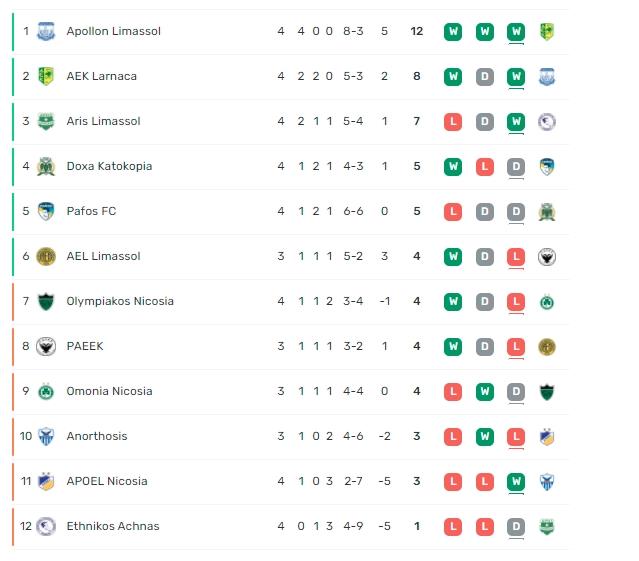Click the Apollon Limassol team crest
639x561 pixels.
(46, 31)
